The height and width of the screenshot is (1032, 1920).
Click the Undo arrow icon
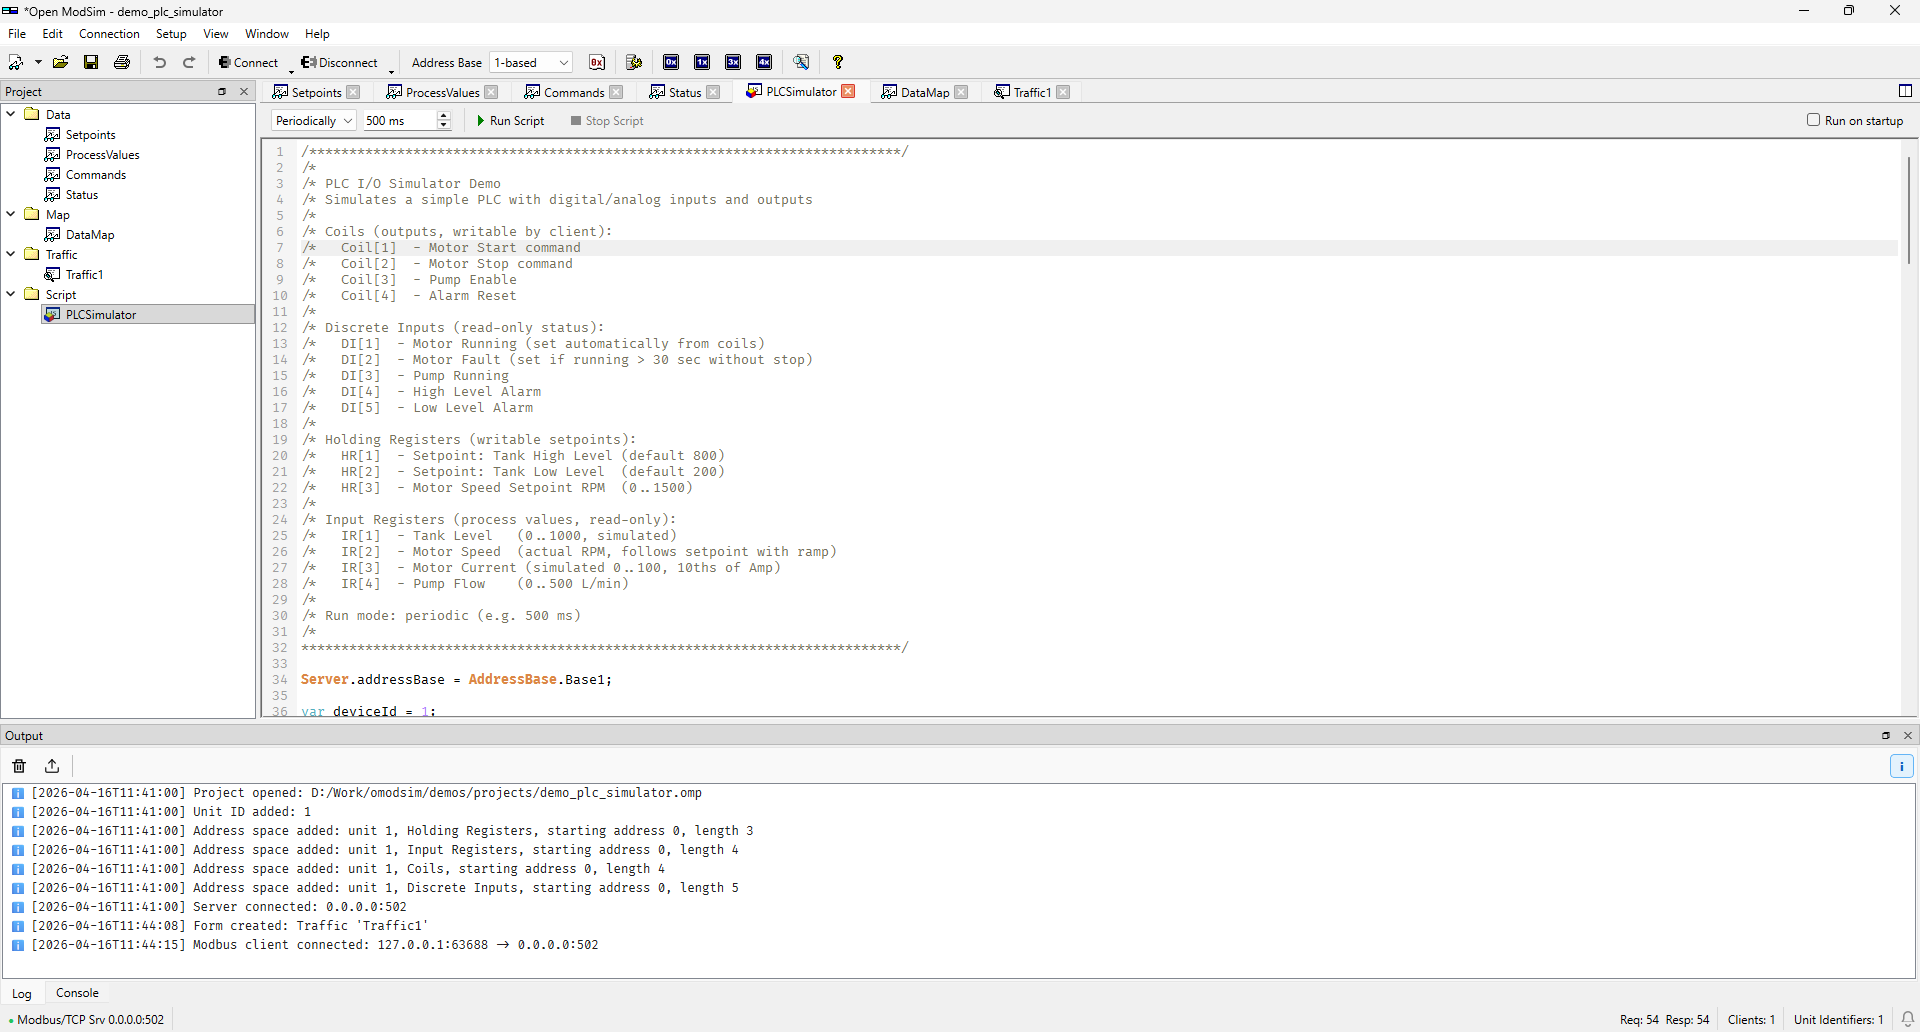(x=160, y=62)
